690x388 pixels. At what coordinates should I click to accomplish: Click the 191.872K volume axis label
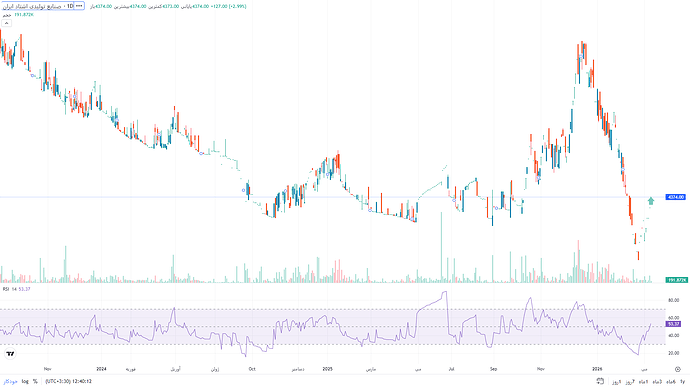point(676,280)
